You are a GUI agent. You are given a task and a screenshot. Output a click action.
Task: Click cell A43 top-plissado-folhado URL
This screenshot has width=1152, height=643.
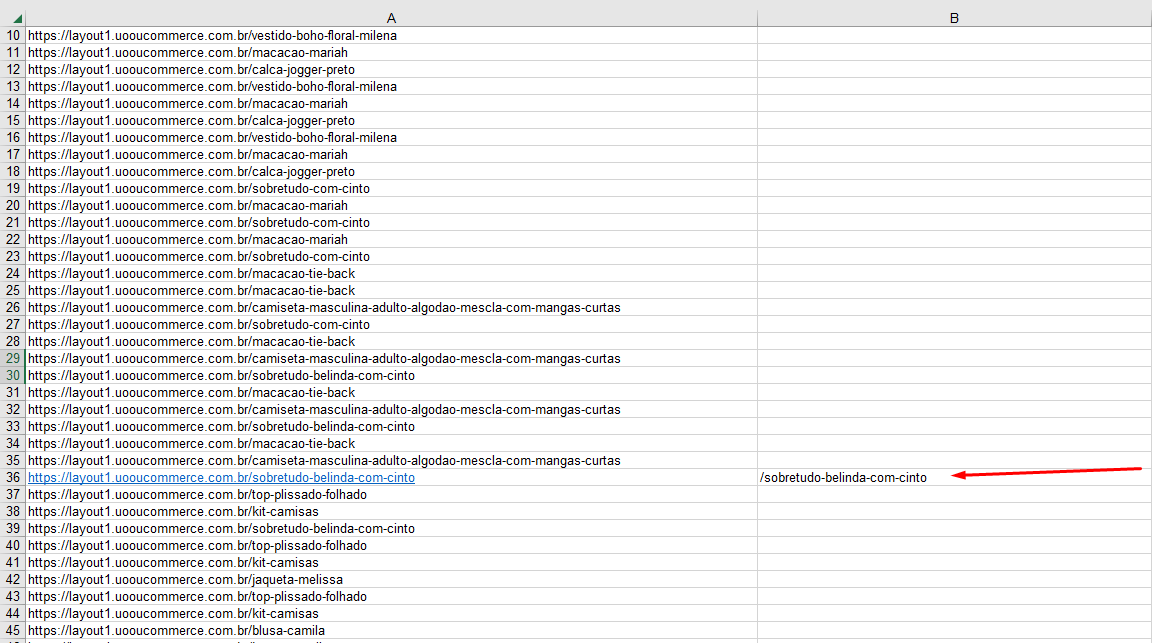391,597
